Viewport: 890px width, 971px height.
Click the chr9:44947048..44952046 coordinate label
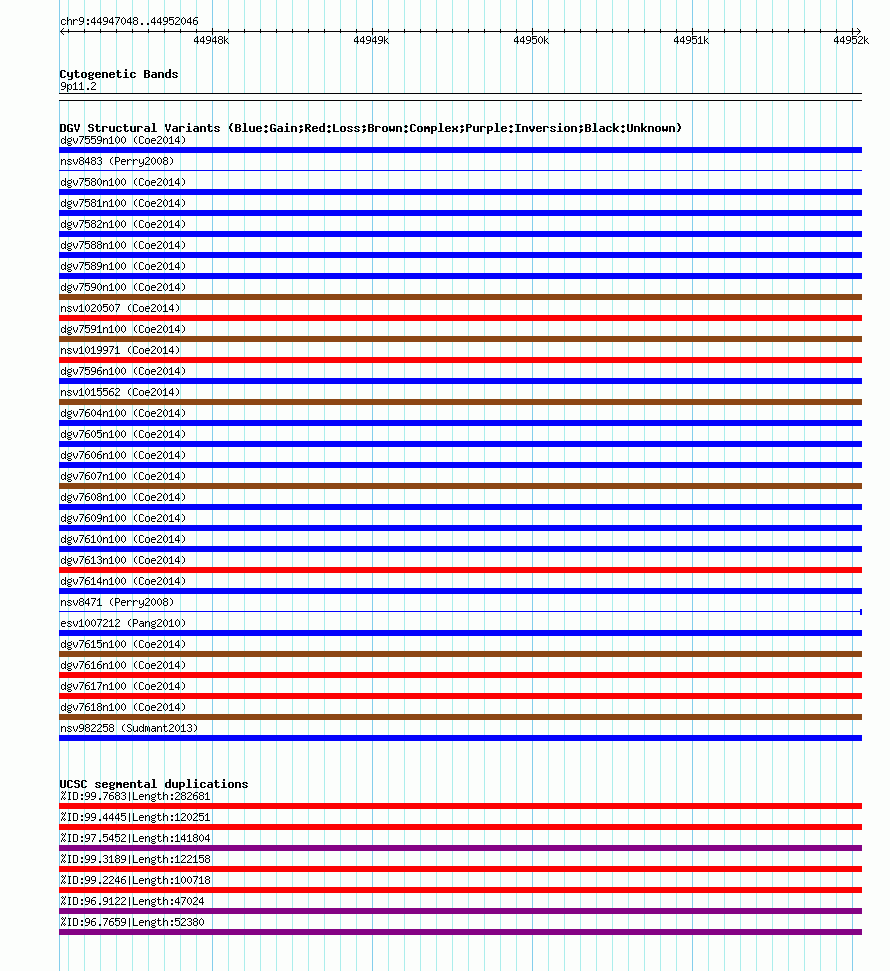129,22
